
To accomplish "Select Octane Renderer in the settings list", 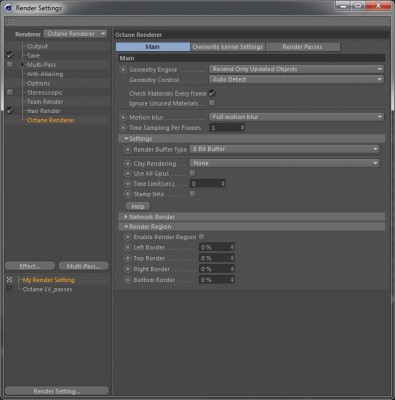I will [51, 120].
